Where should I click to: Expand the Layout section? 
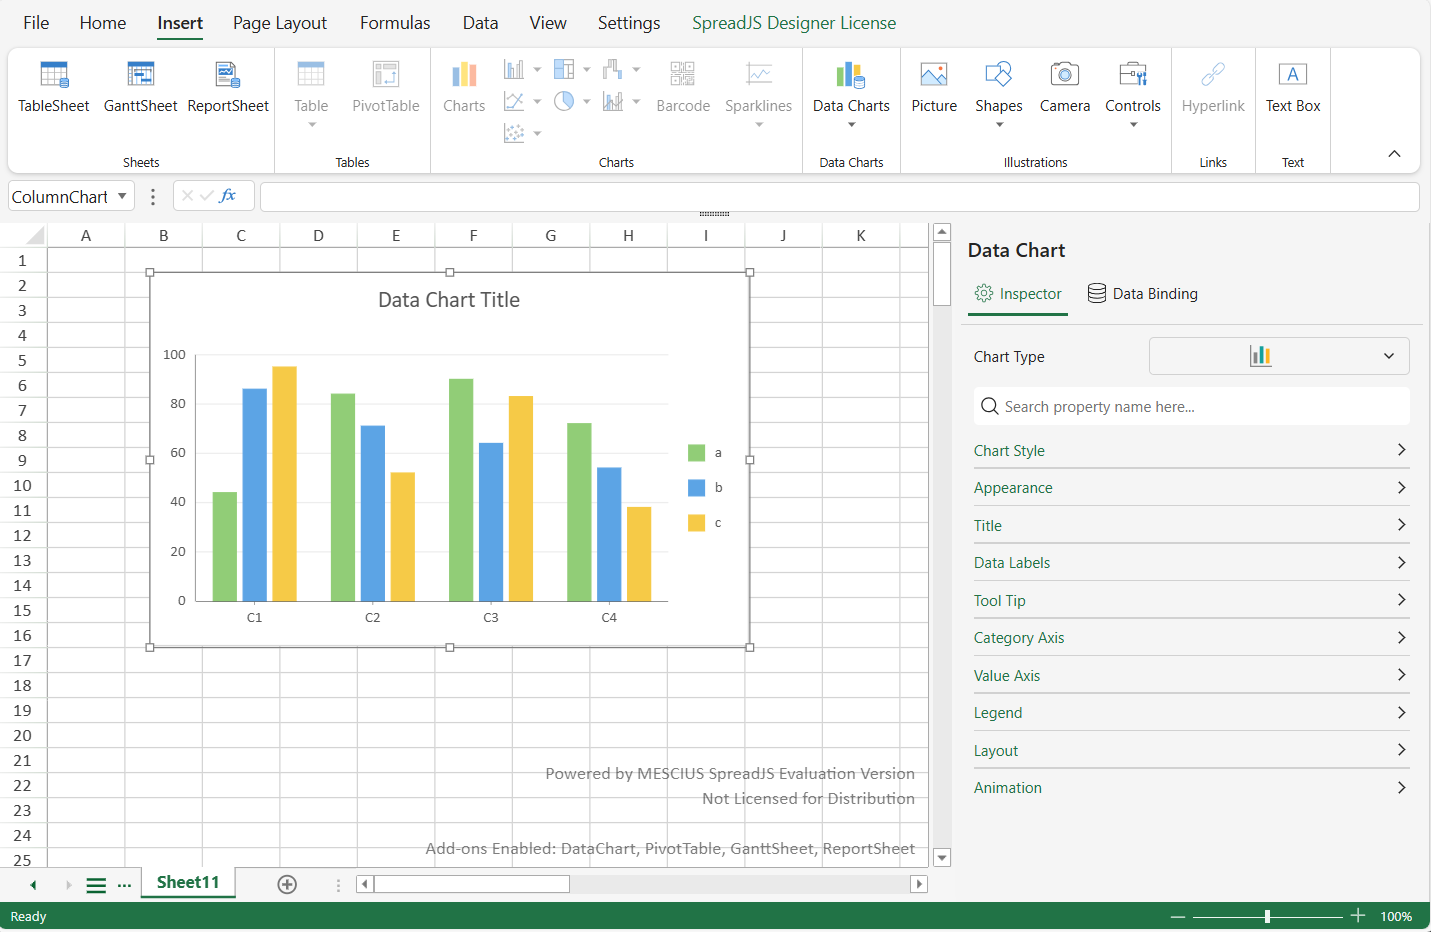[x=1191, y=750]
